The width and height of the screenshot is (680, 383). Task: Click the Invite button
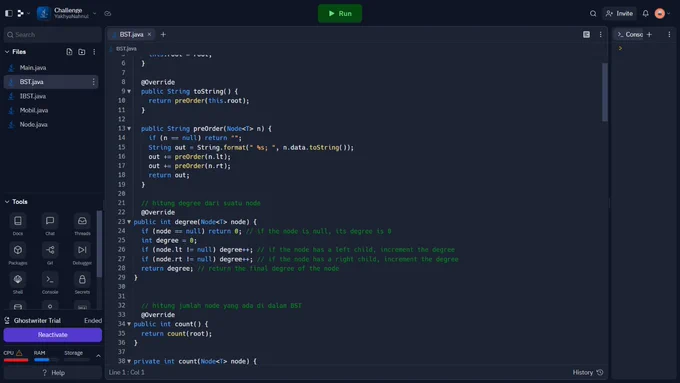(619, 13)
